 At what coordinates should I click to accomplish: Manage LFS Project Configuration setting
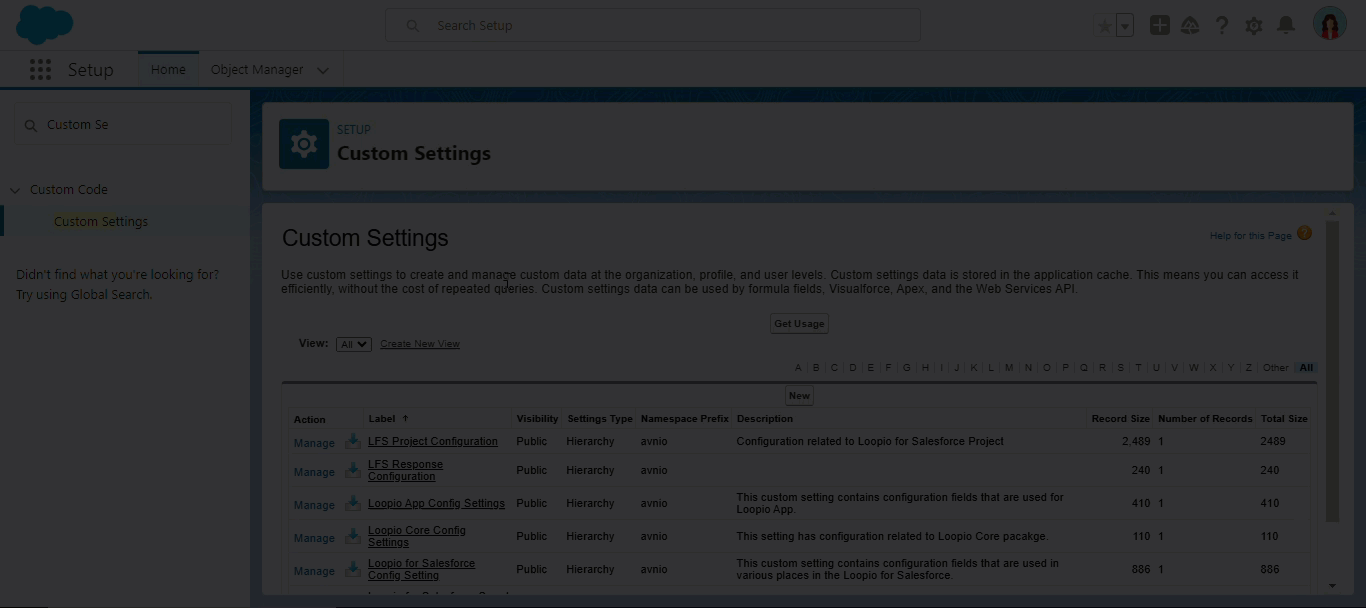tap(314, 443)
